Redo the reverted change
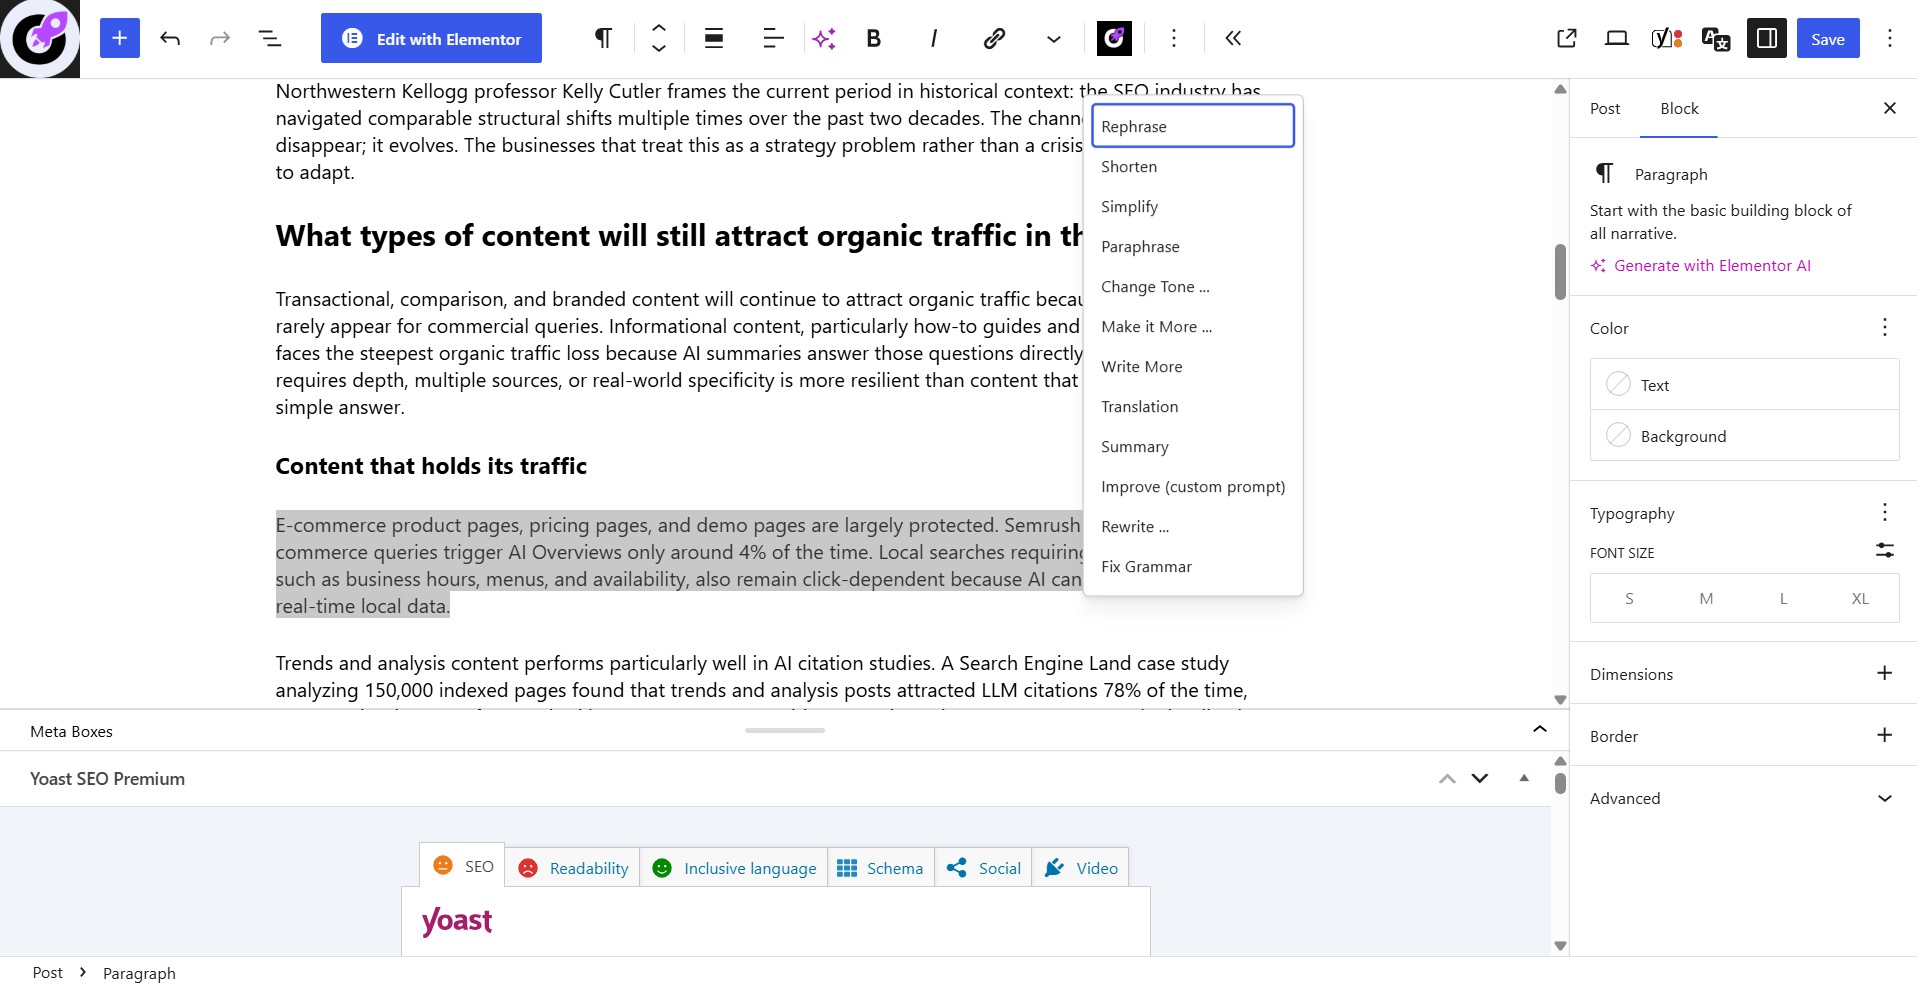The image size is (1917, 985). [220, 38]
